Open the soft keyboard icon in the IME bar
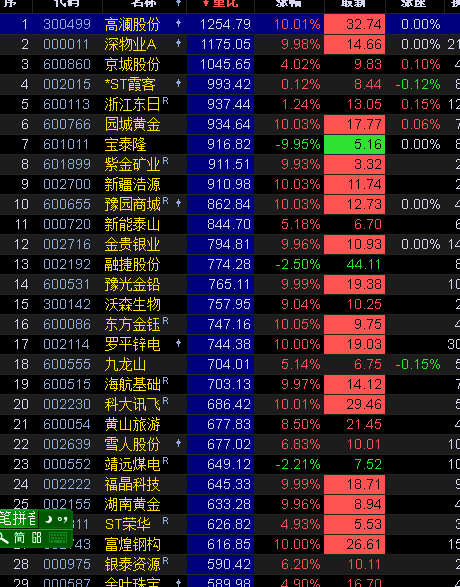460x587 pixels. (x=58, y=538)
